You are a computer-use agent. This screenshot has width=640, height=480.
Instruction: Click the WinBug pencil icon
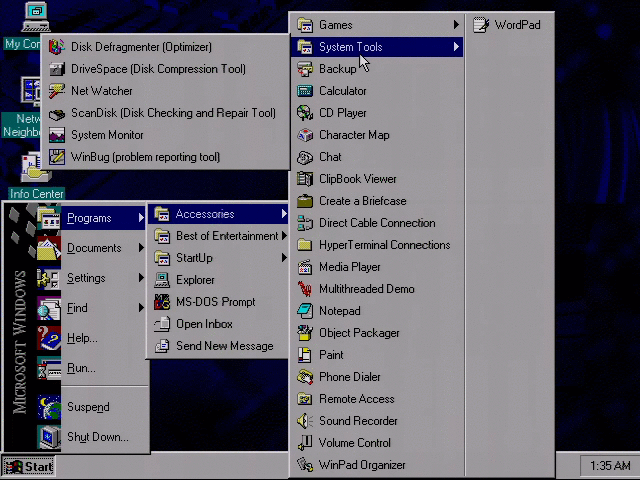point(57,157)
